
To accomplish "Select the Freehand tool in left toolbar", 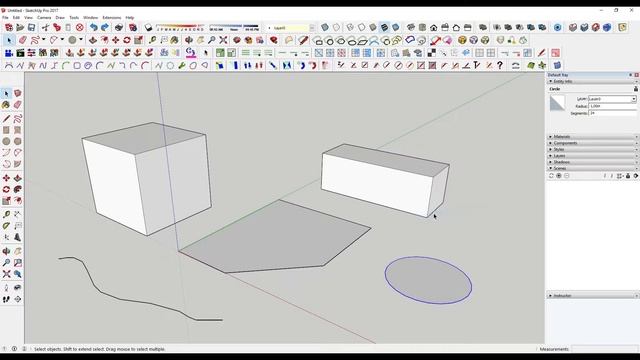I will coord(18,119).
